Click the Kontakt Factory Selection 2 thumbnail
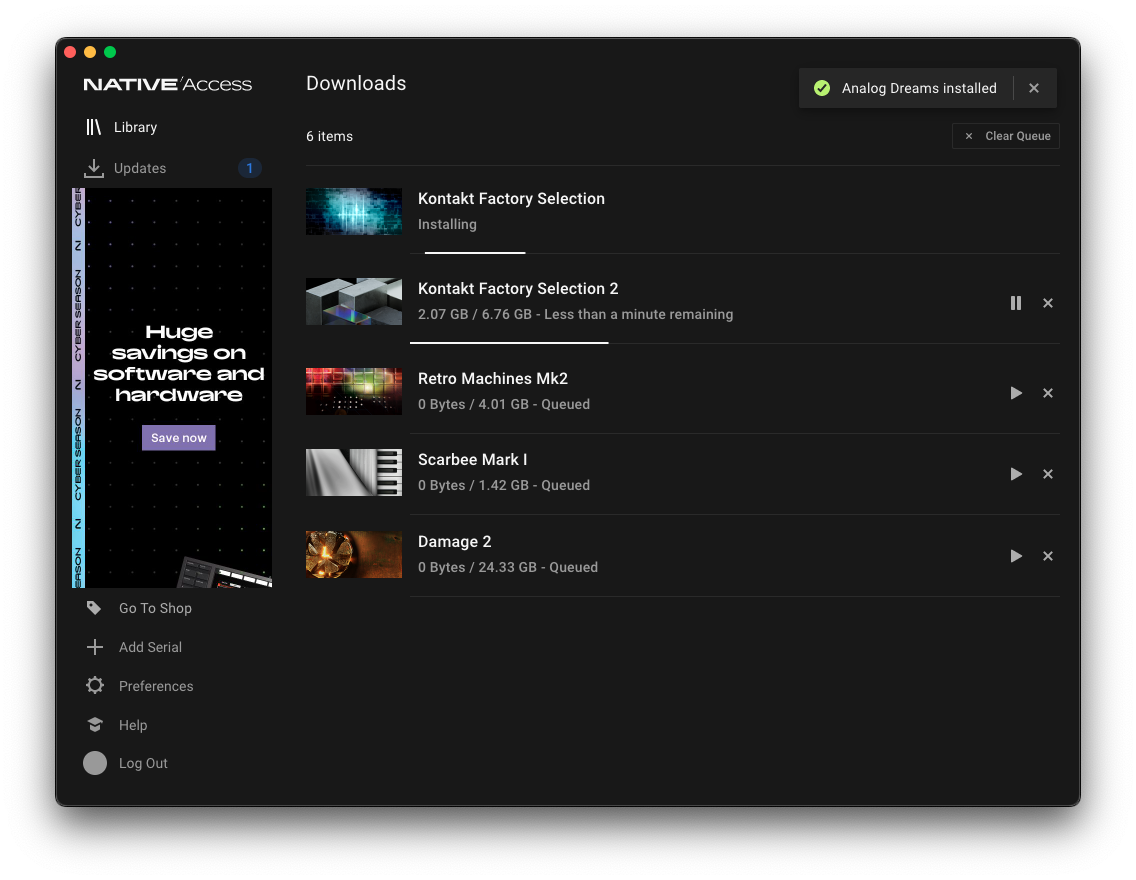This screenshot has height=880, width=1136. (354, 301)
